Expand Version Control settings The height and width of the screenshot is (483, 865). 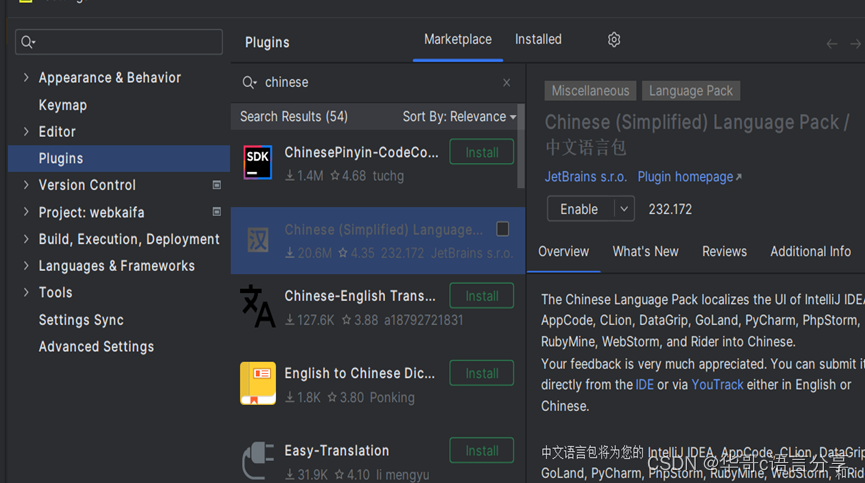click(26, 185)
